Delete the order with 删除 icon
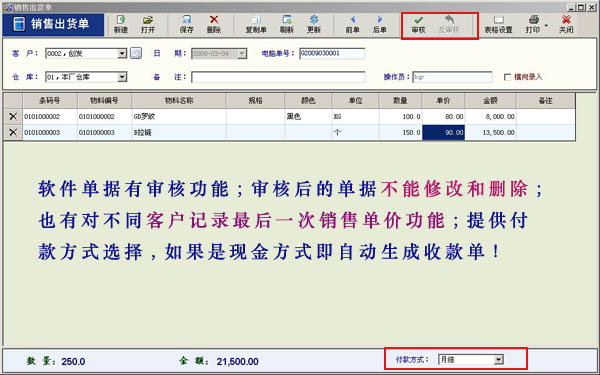 coord(214,24)
